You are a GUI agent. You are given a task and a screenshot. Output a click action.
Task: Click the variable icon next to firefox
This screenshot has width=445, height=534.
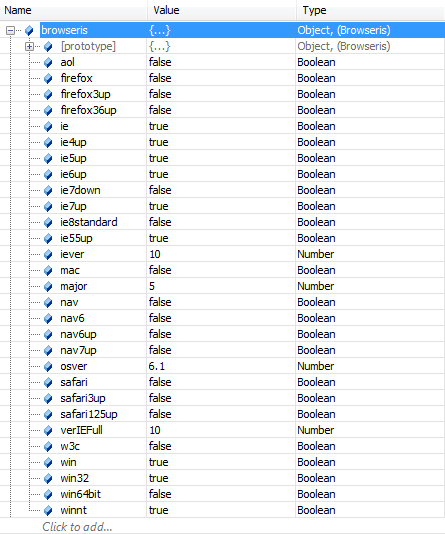[x=48, y=79]
